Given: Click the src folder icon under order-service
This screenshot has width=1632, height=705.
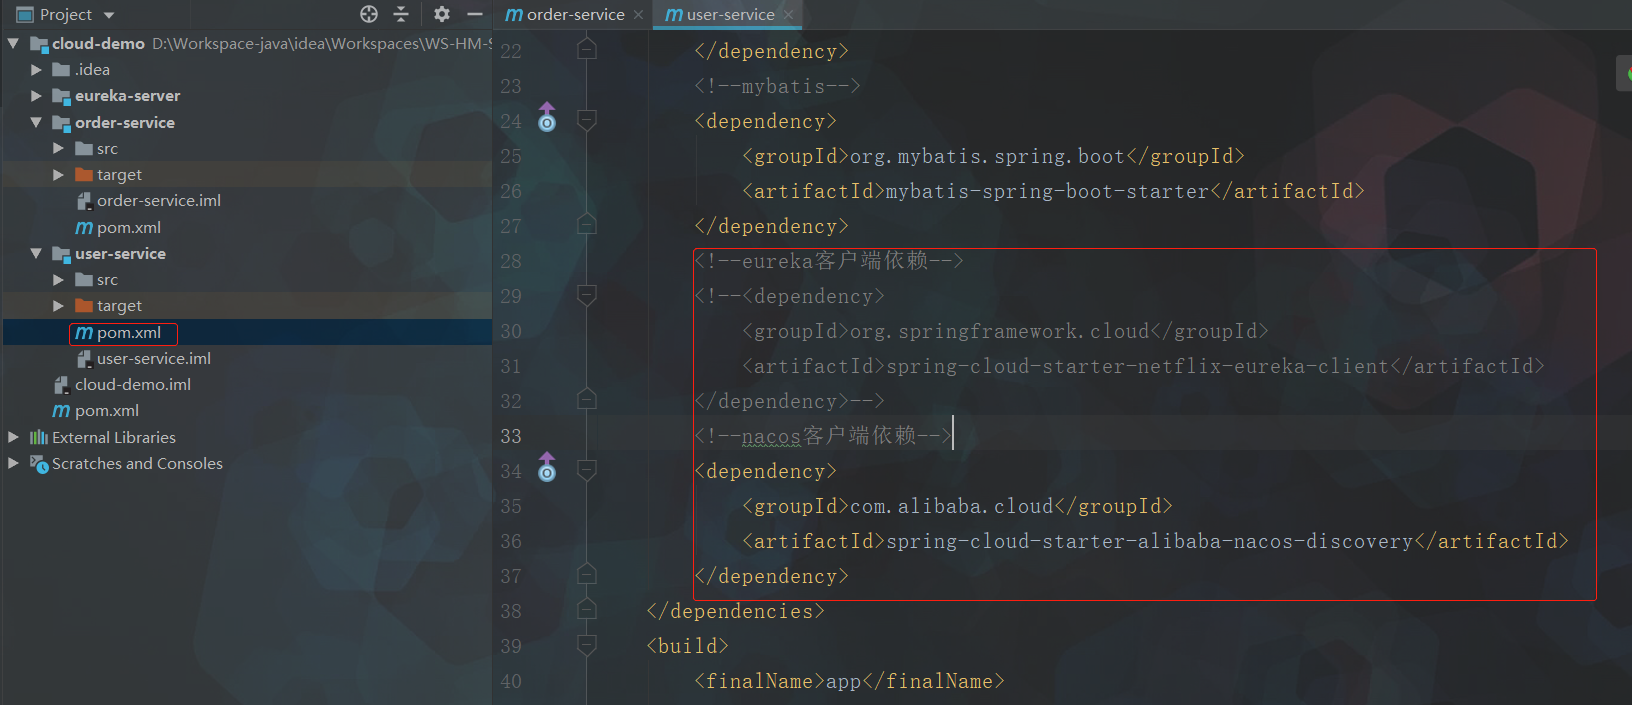Looking at the screenshot, I should click(x=84, y=149).
